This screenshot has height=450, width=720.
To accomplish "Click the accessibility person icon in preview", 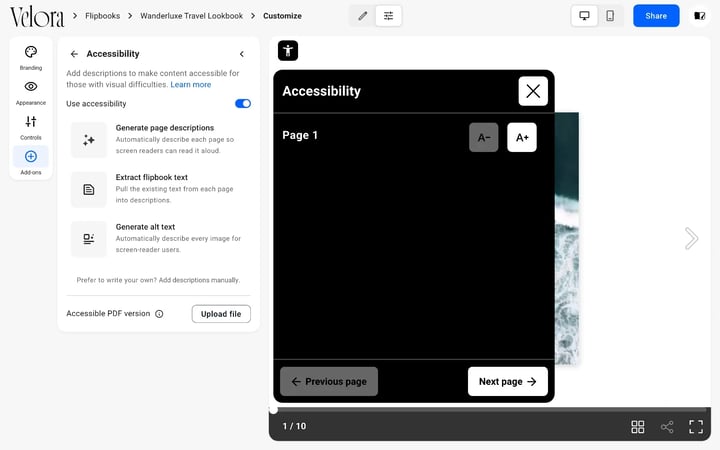I will point(288,51).
